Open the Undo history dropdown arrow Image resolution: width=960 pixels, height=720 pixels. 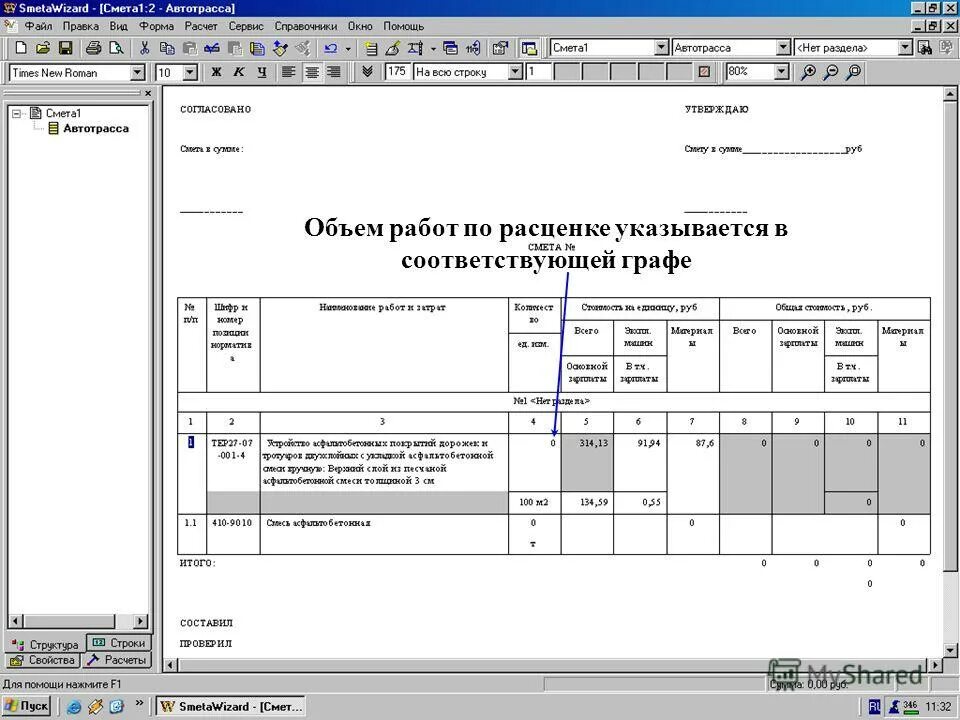click(x=348, y=48)
